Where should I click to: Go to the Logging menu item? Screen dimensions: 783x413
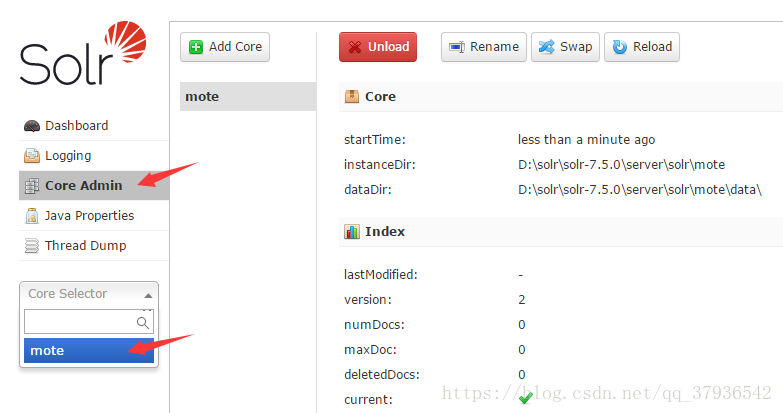pos(68,156)
